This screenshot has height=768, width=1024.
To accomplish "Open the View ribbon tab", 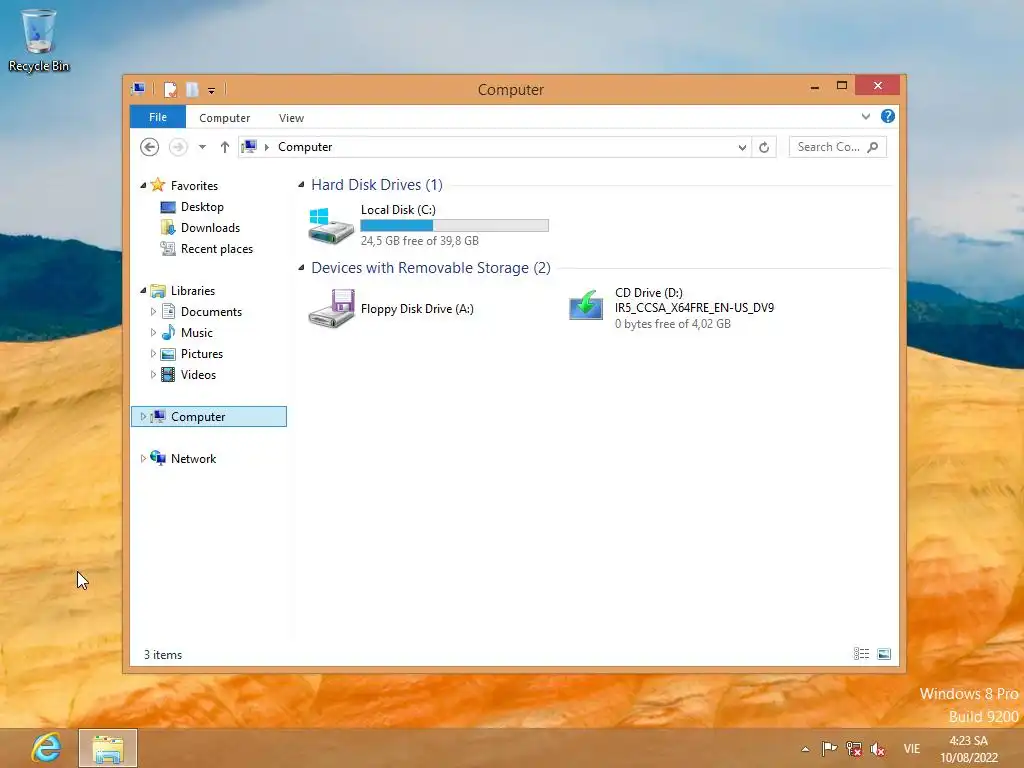I will coord(291,118).
